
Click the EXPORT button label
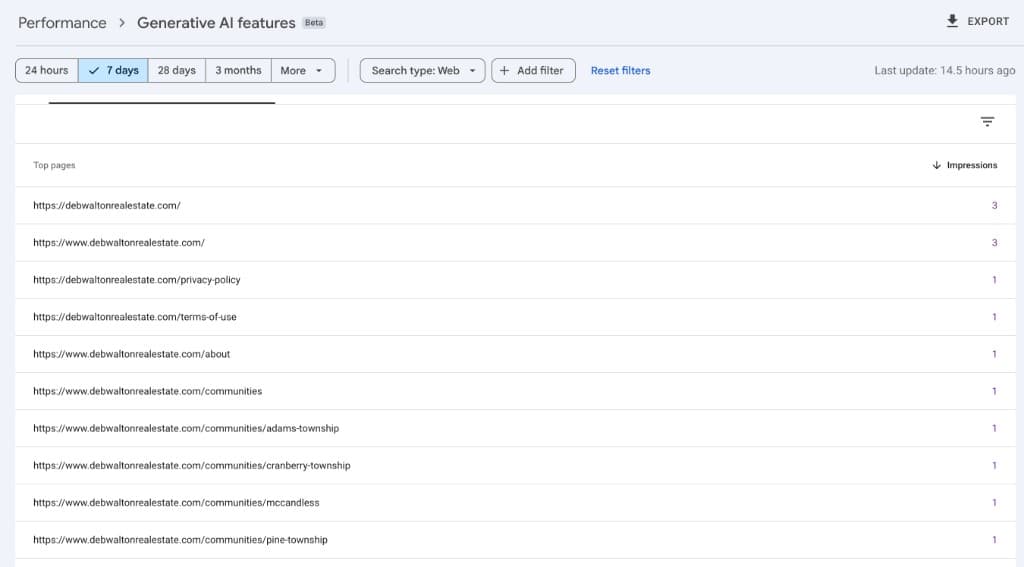(x=987, y=22)
